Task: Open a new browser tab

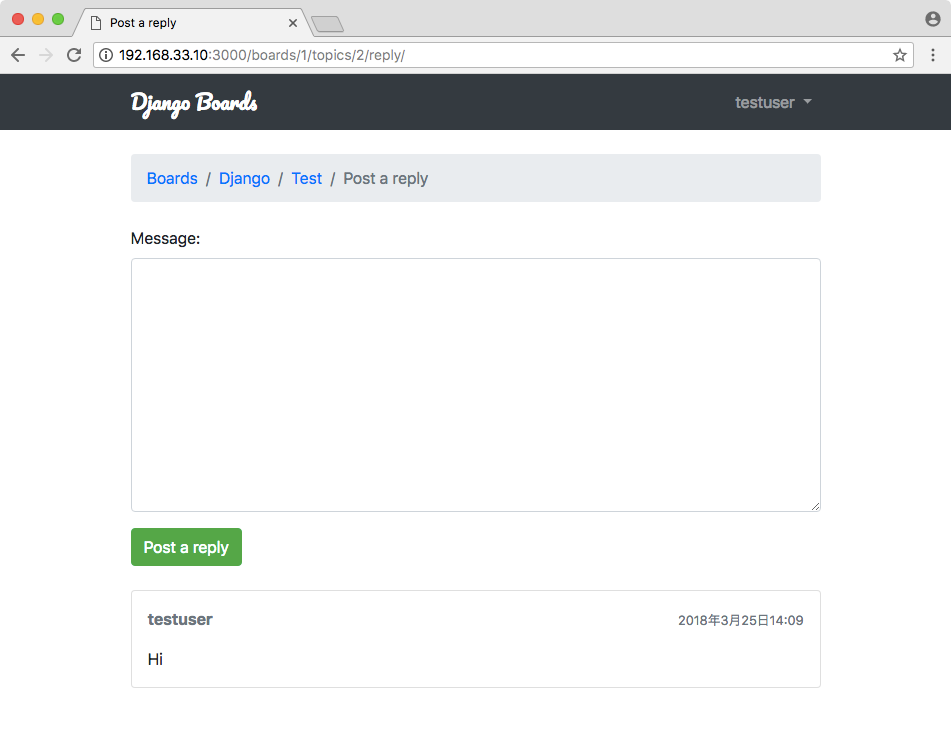Action: (328, 24)
